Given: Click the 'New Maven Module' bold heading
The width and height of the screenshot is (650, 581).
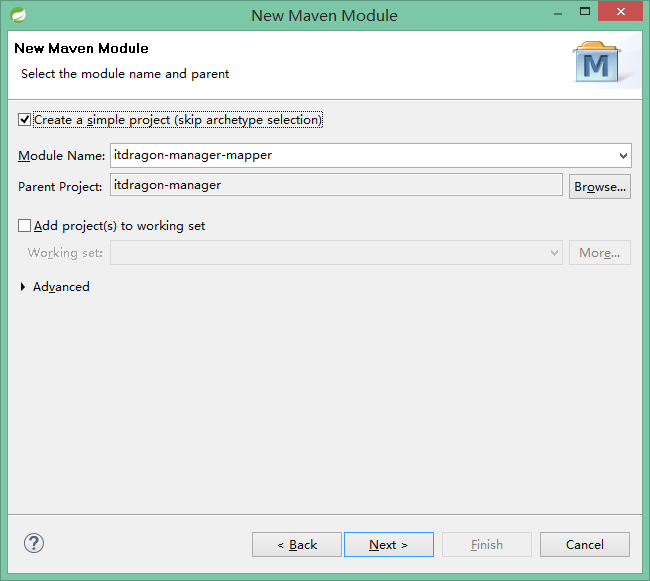Looking at the screenshot, I should pos(81,48).
